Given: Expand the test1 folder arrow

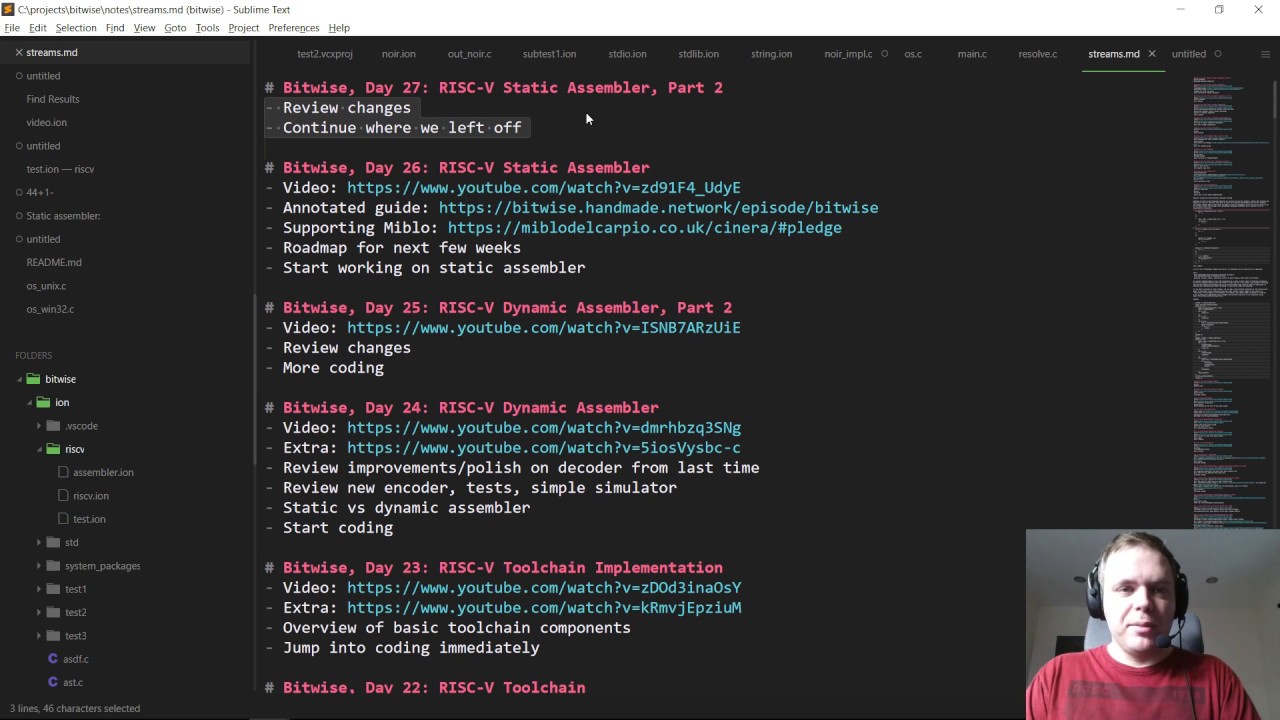Looking at the screenshot, I should 39,589.
